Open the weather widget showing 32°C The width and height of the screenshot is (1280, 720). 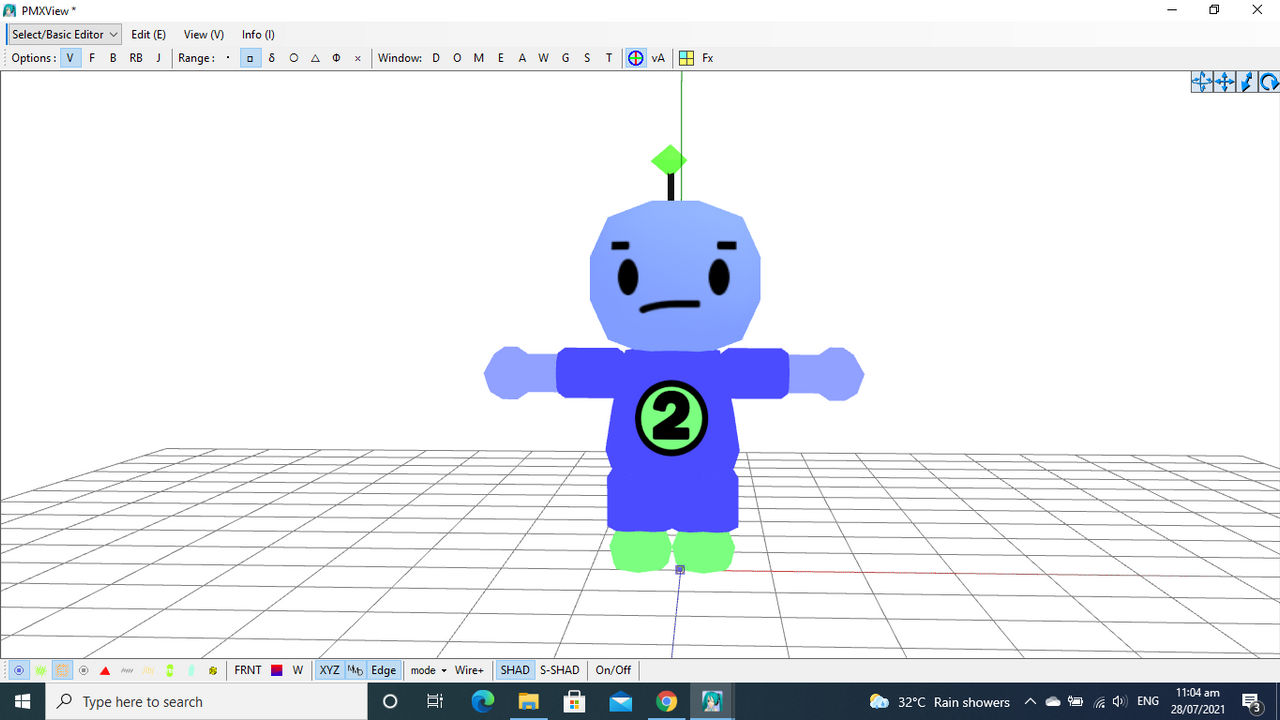pos(940,702)
